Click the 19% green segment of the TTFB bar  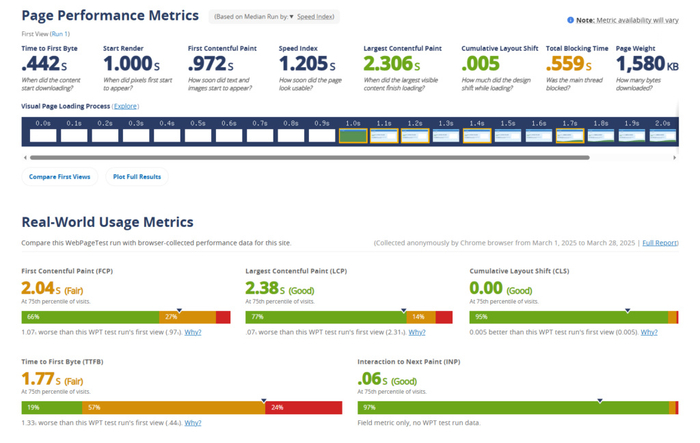pos(52,408)
